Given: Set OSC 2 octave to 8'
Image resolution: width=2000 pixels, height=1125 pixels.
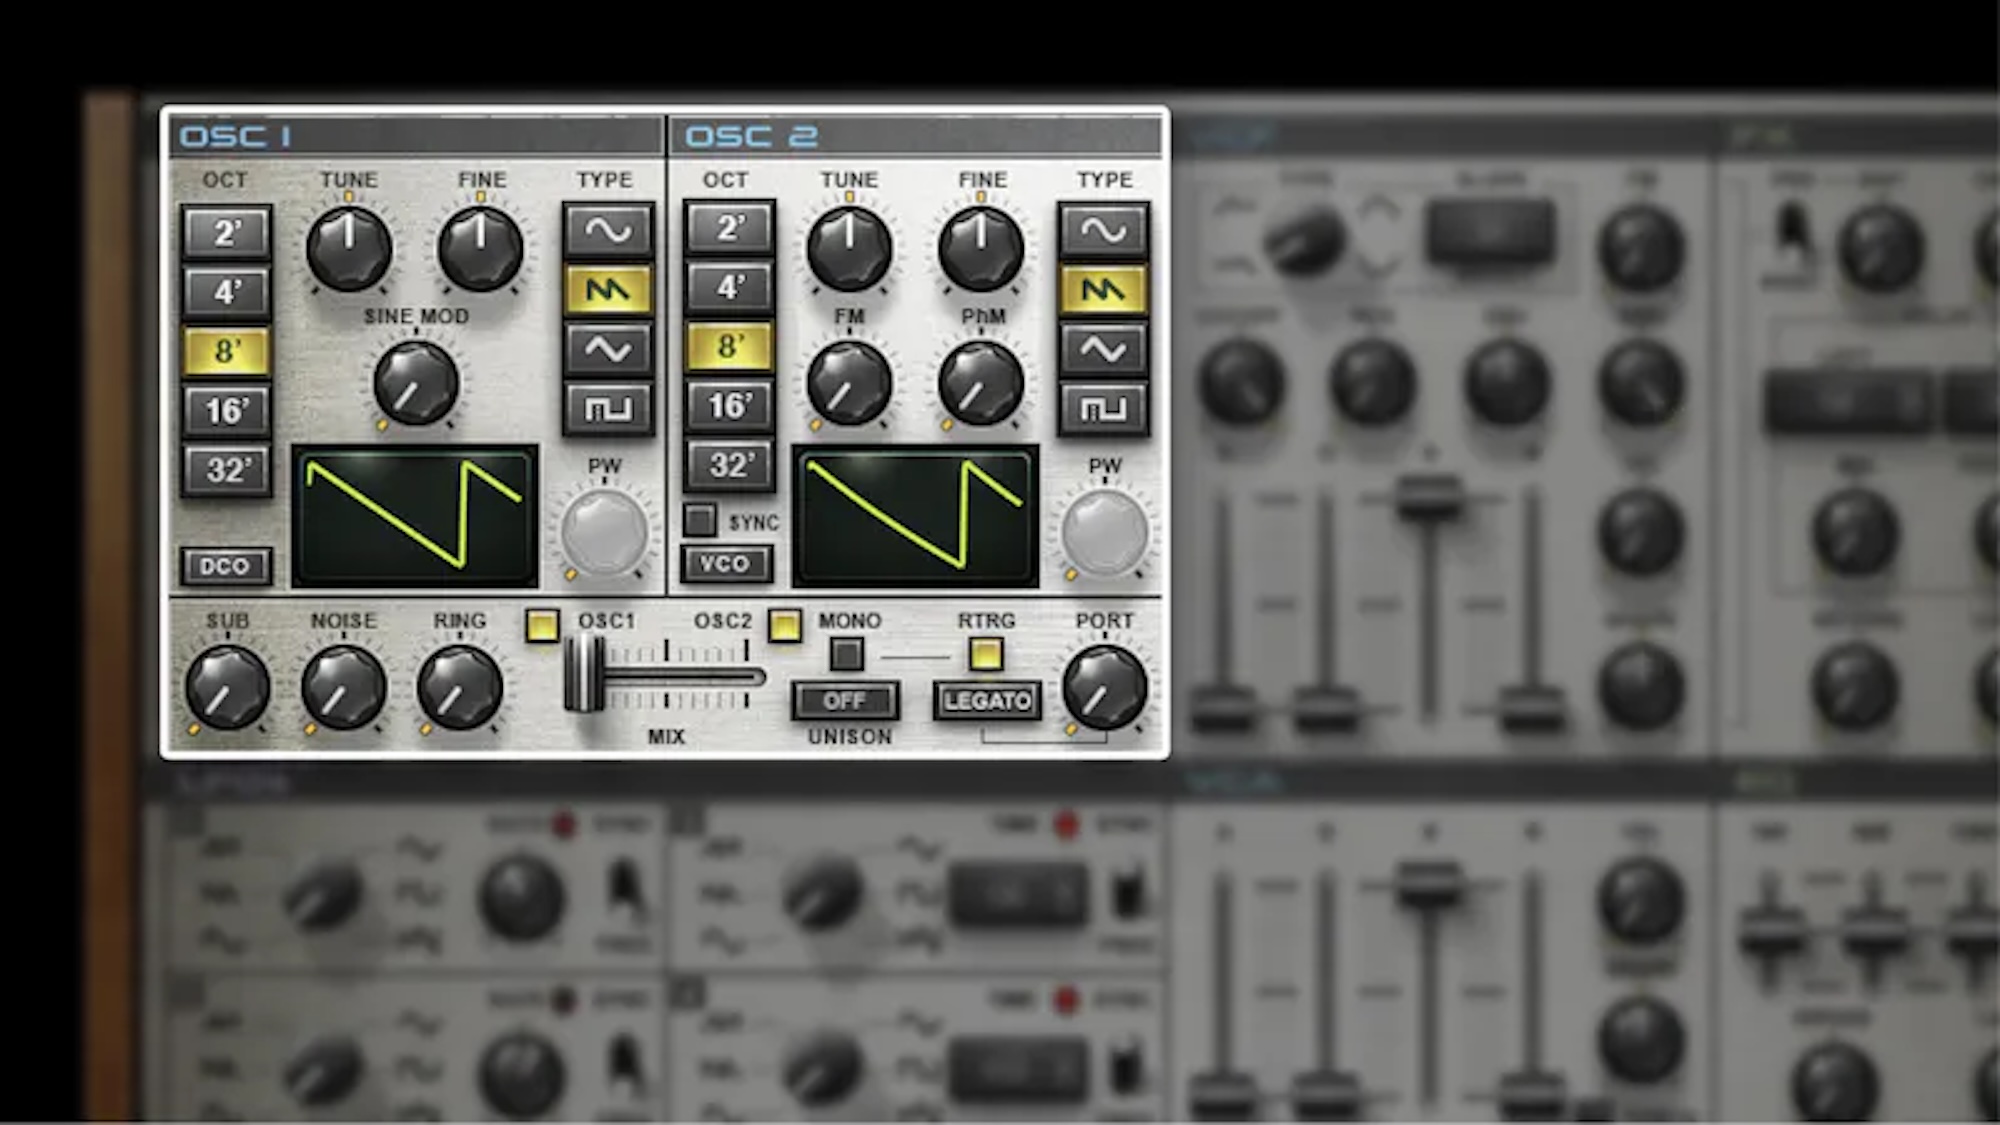Looking at the screenshot, I should 730,346.
